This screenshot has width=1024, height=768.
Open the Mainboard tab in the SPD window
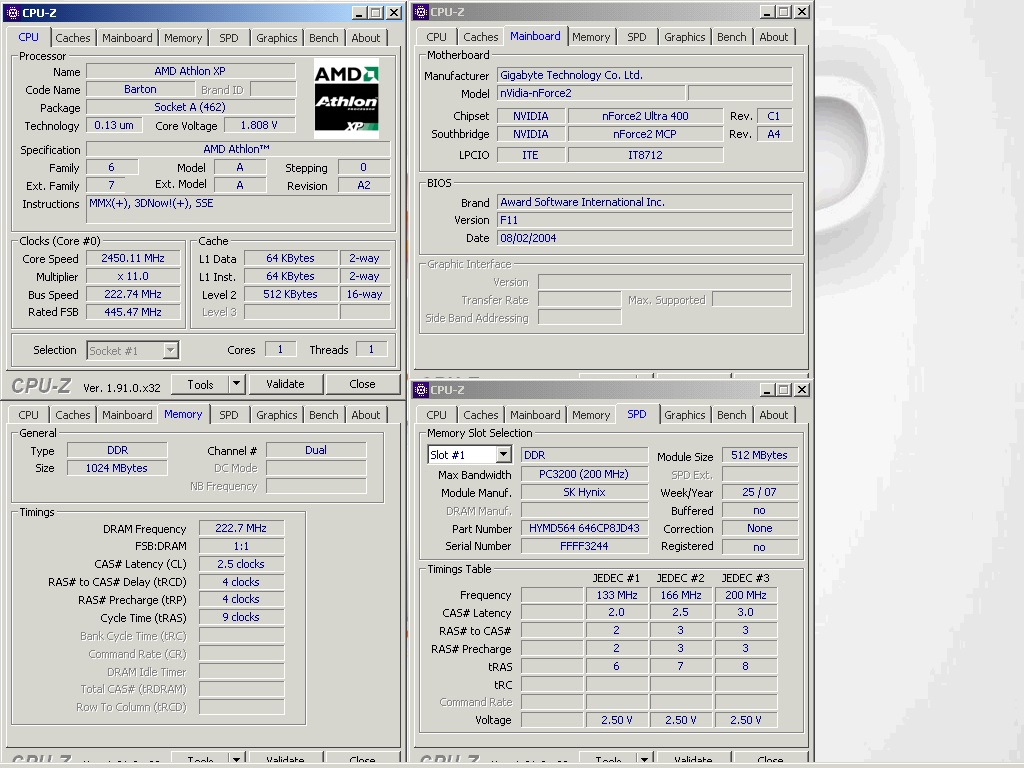535,415
